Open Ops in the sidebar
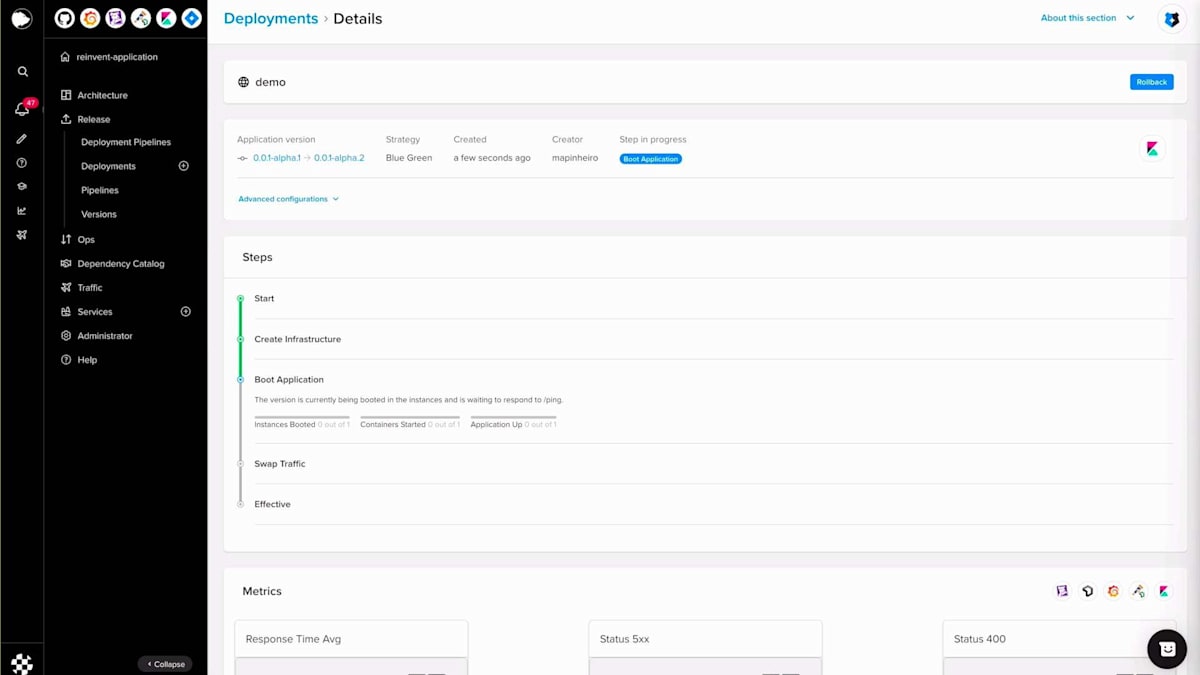Viewport: 1200px width, 675px height. pyautogui.click(x=86, y=240)
